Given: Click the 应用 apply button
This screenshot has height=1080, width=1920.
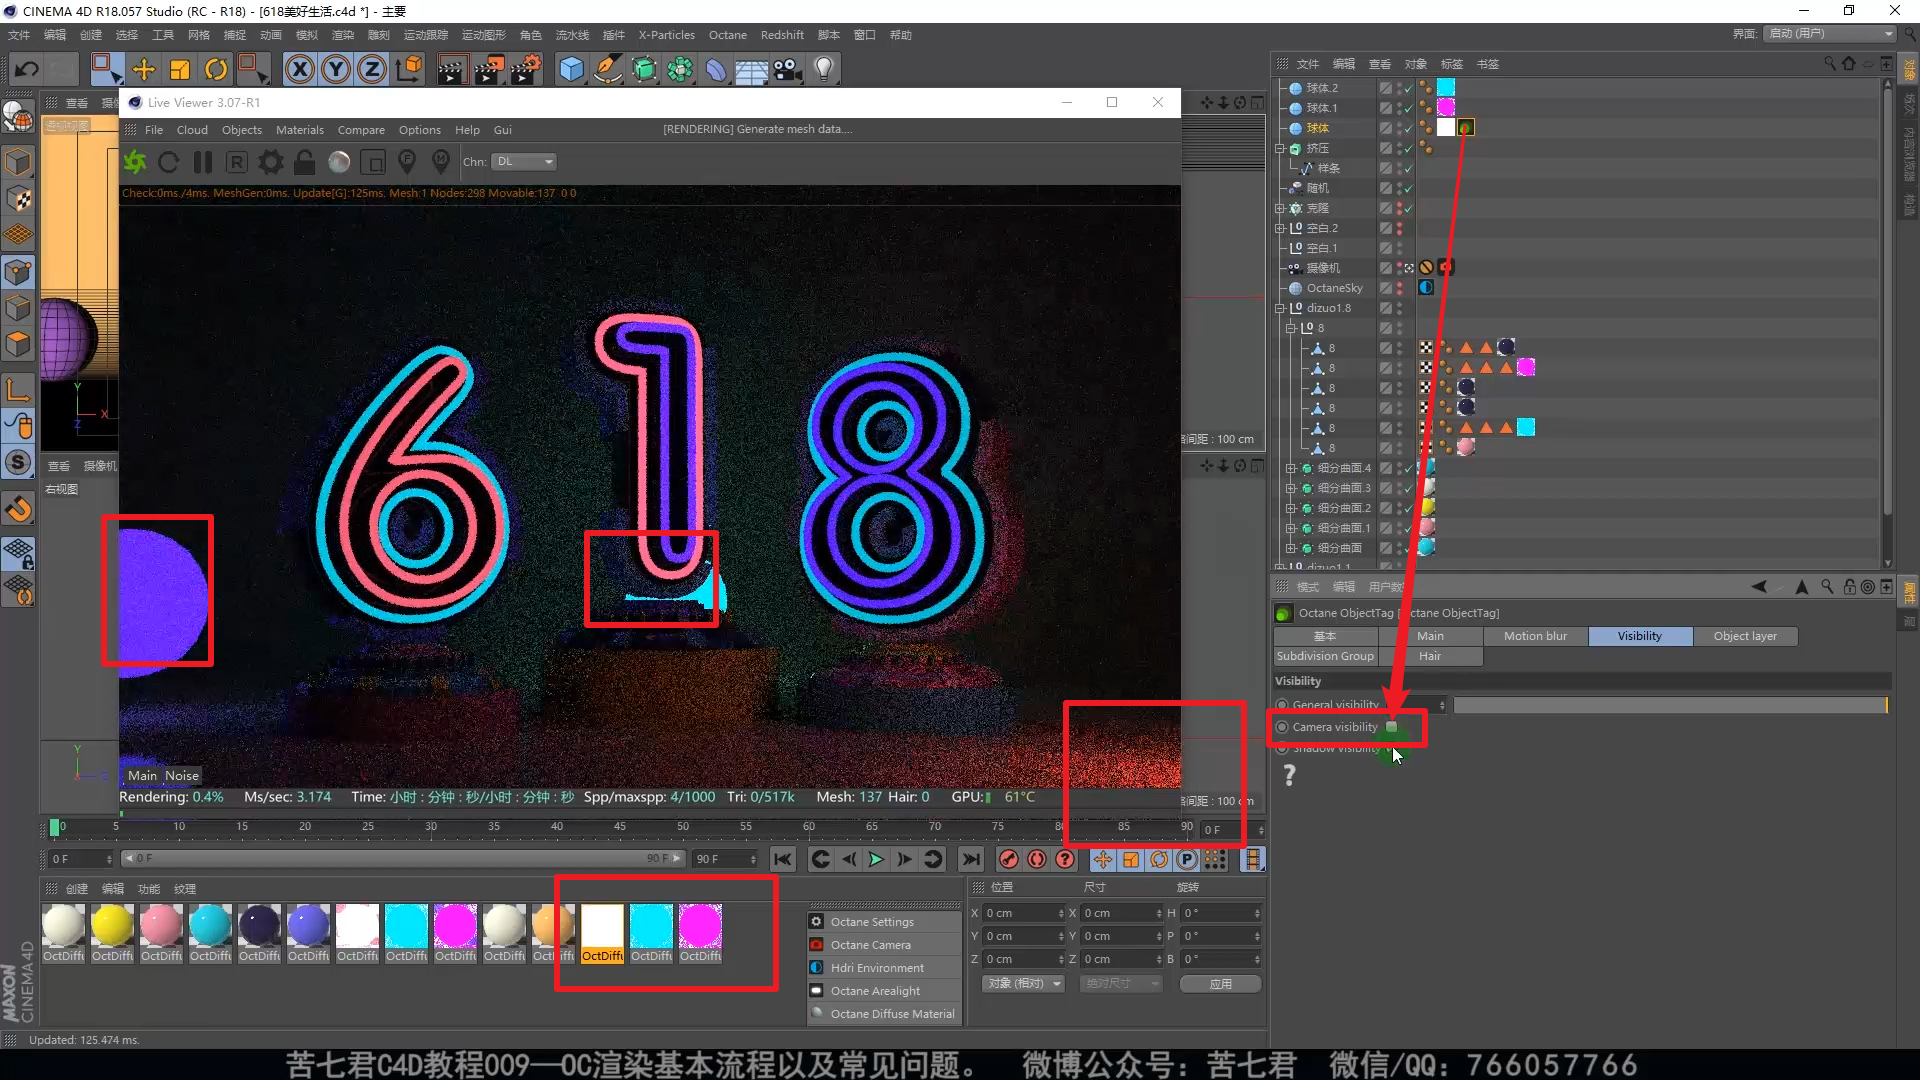Looking at the screenshot, I should [1220, 984].
